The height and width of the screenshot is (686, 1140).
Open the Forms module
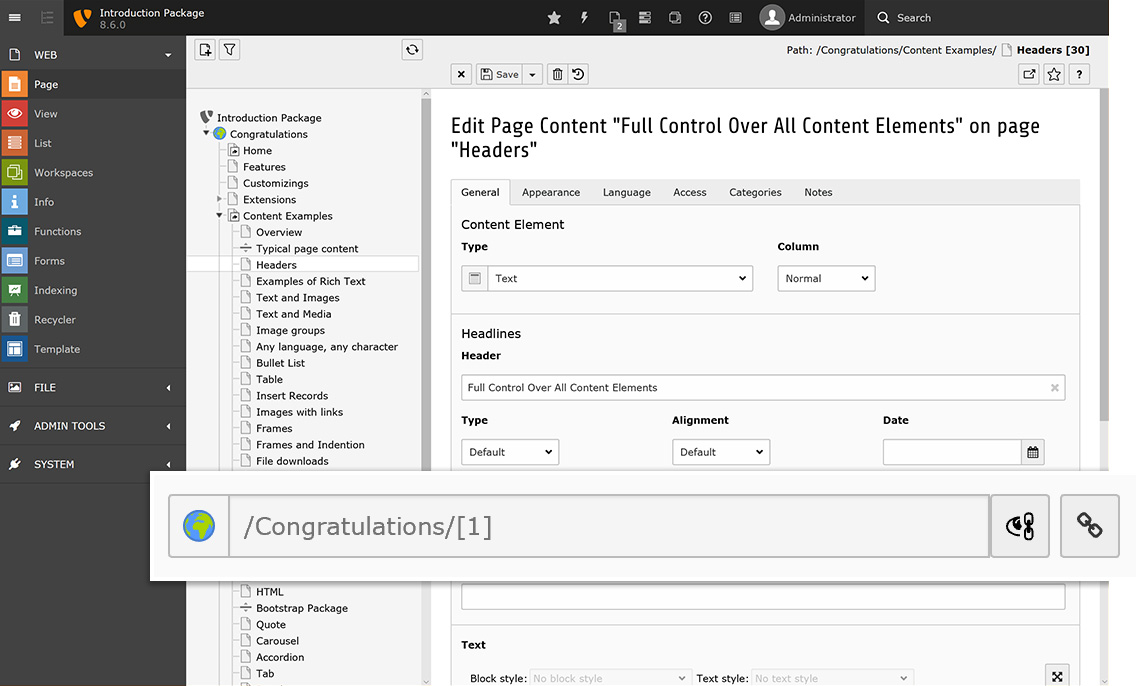pos(93,261)
